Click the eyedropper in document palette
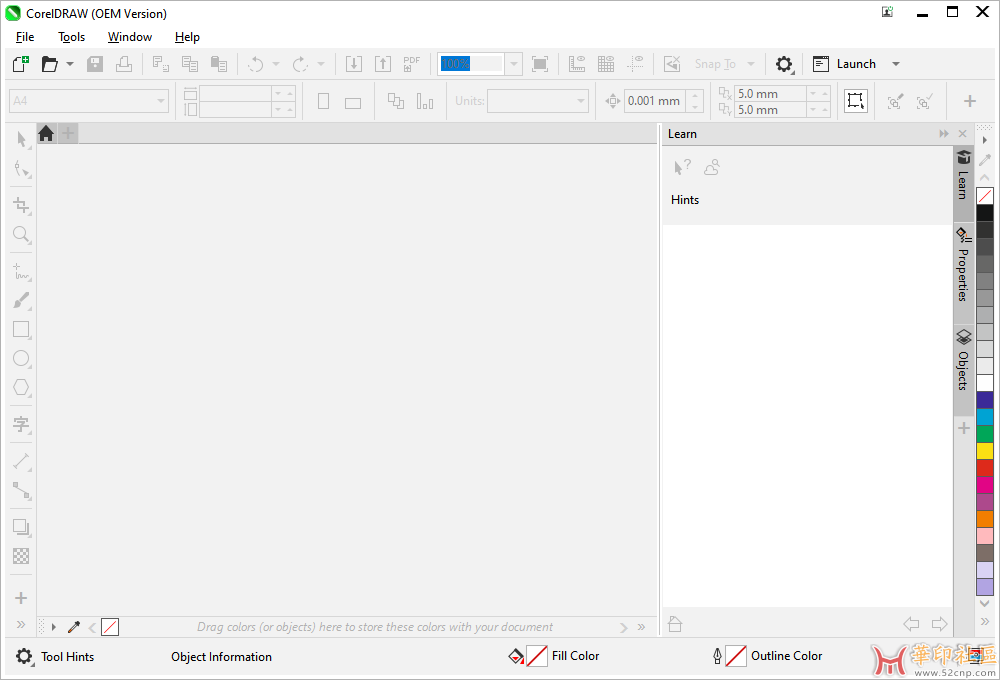This screenshot has width=1000, height=680. point(74,627)
